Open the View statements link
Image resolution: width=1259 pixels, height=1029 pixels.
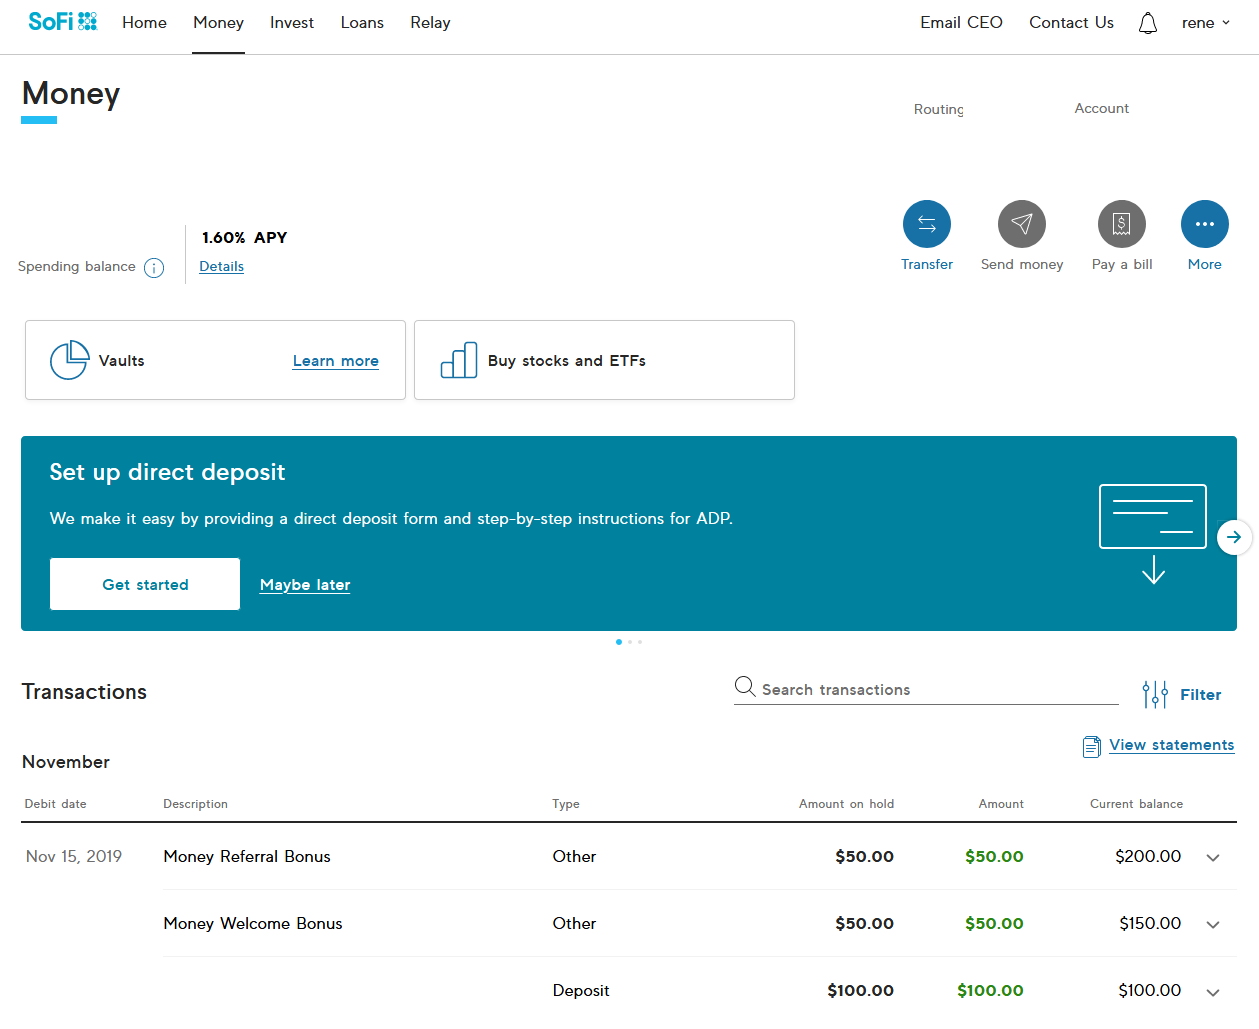(1171, 745)
